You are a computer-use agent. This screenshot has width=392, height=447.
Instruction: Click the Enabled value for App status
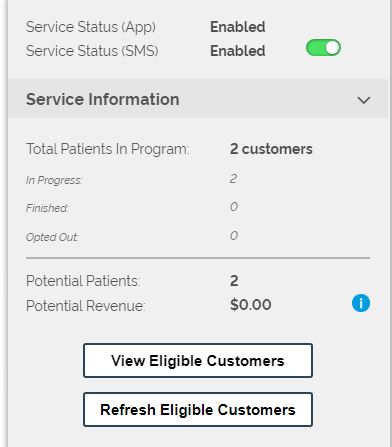click(x=238, y=27)
